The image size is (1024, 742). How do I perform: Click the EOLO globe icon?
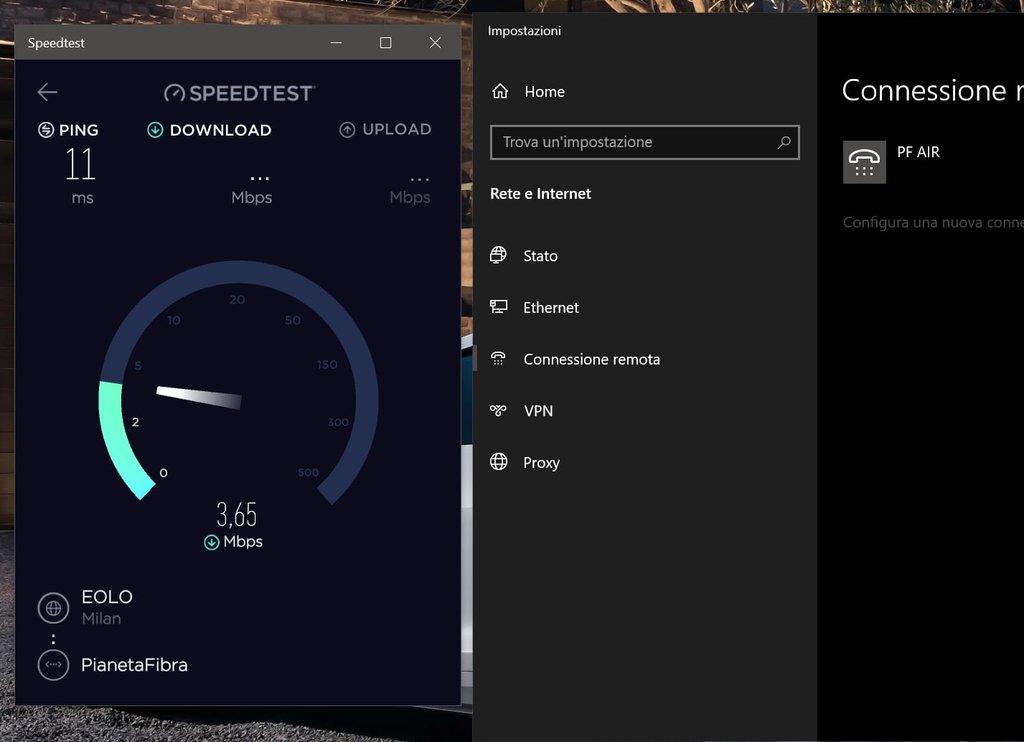click(x=53, y=607)
